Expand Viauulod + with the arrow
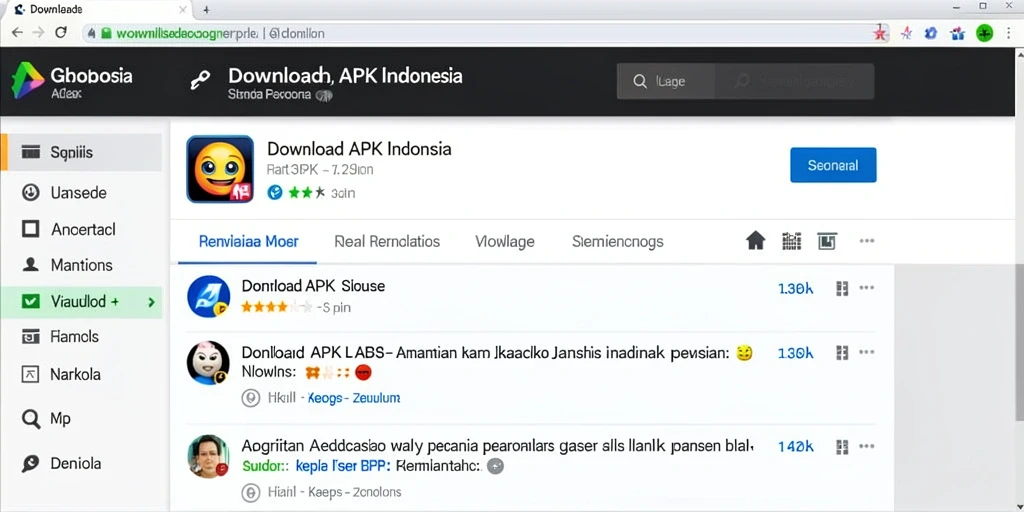The width and height of the screenshot is (1024, 512). (151, 302)
